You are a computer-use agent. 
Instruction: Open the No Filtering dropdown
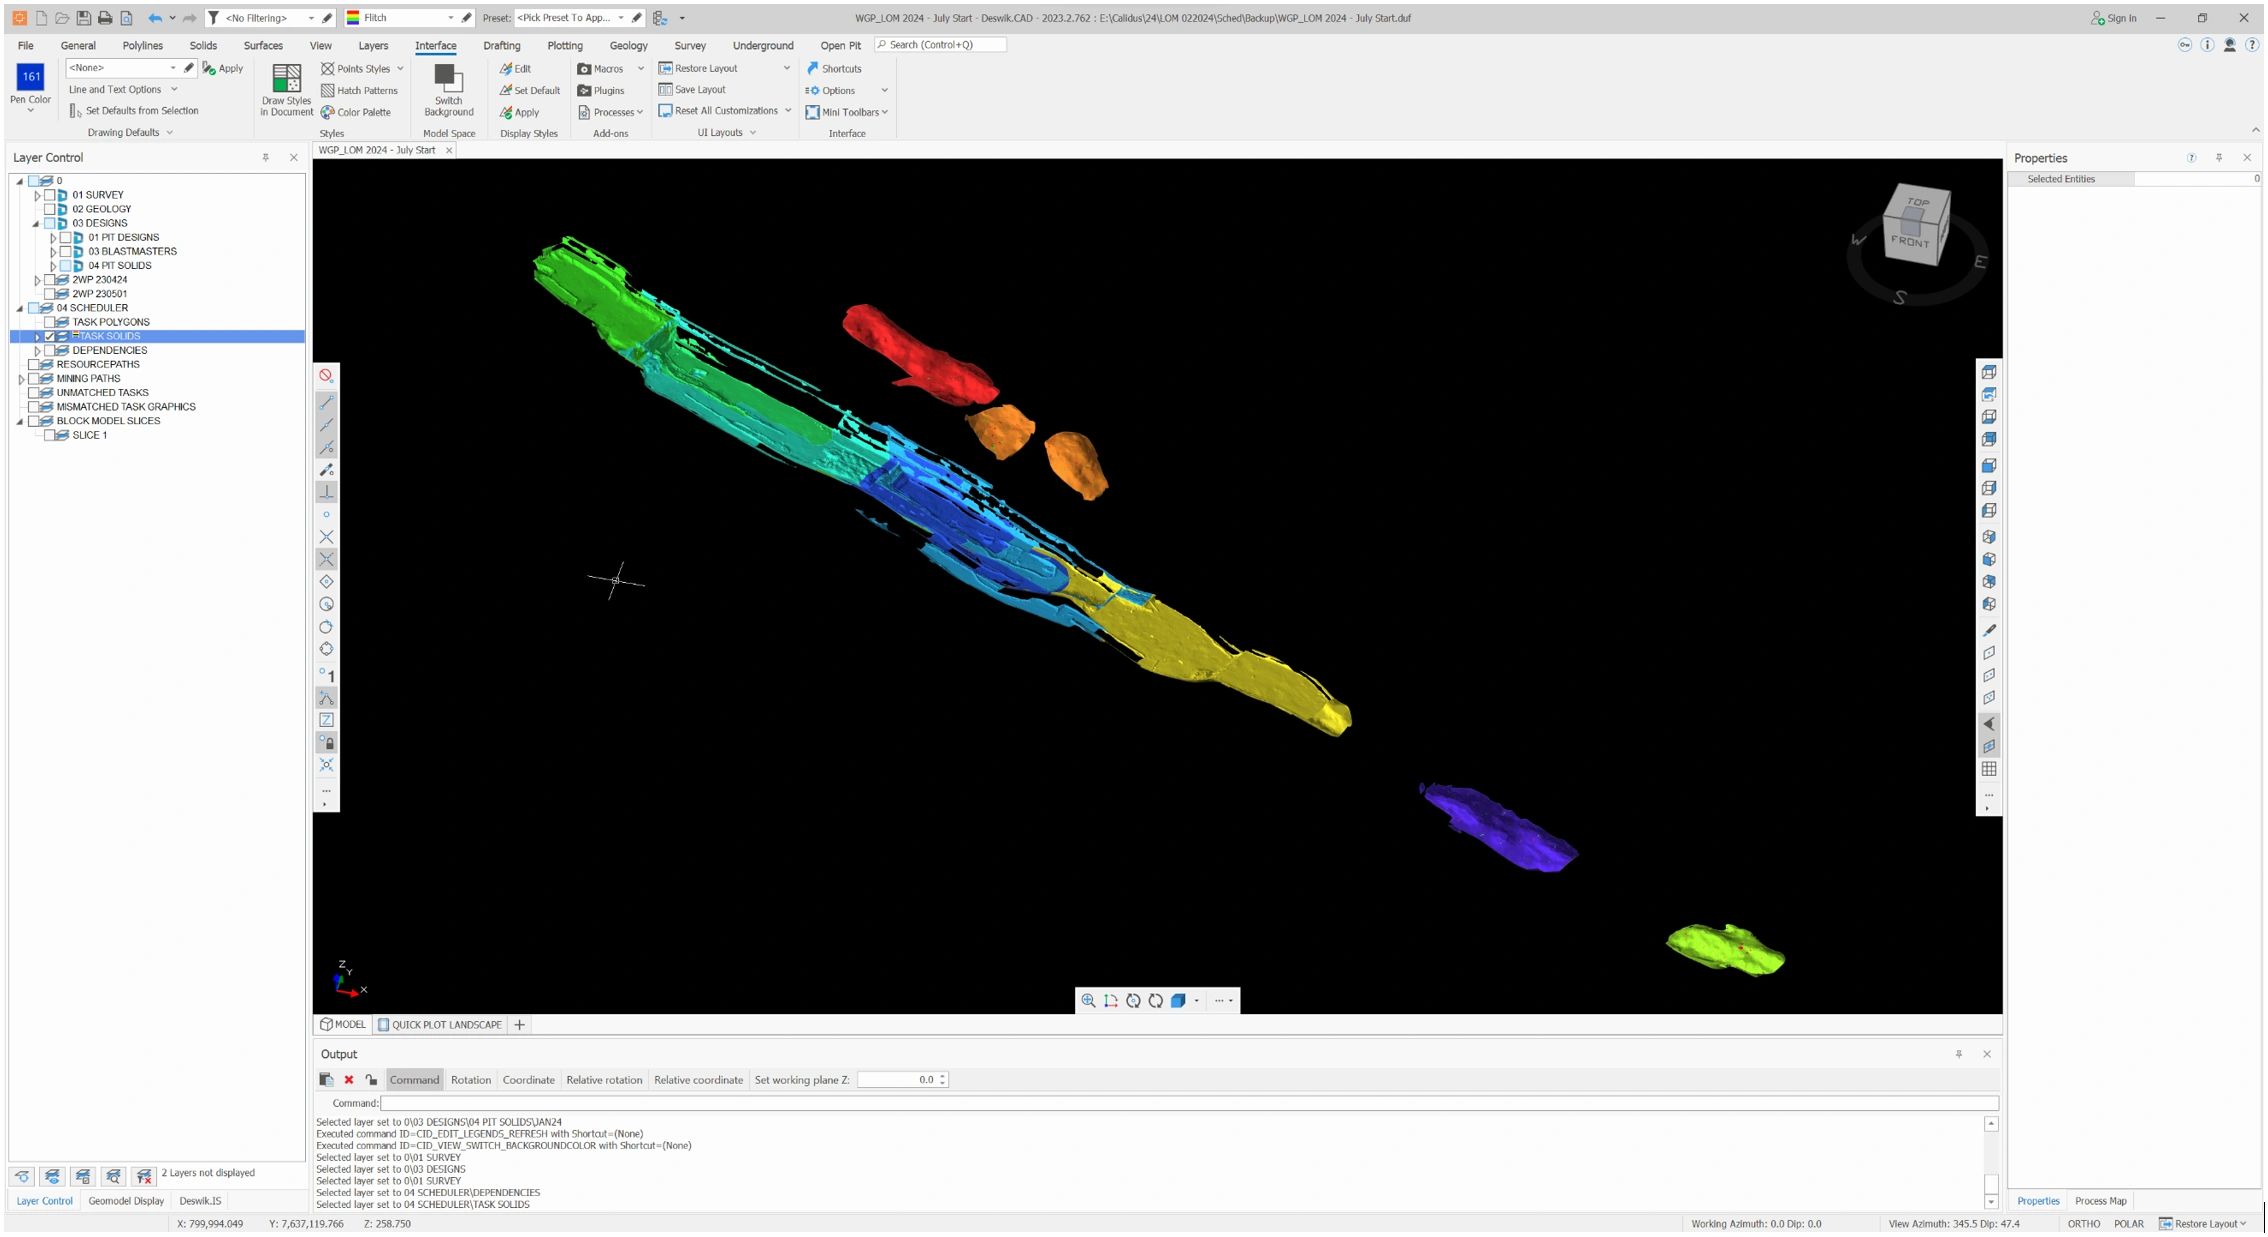[x=311, y=18]
